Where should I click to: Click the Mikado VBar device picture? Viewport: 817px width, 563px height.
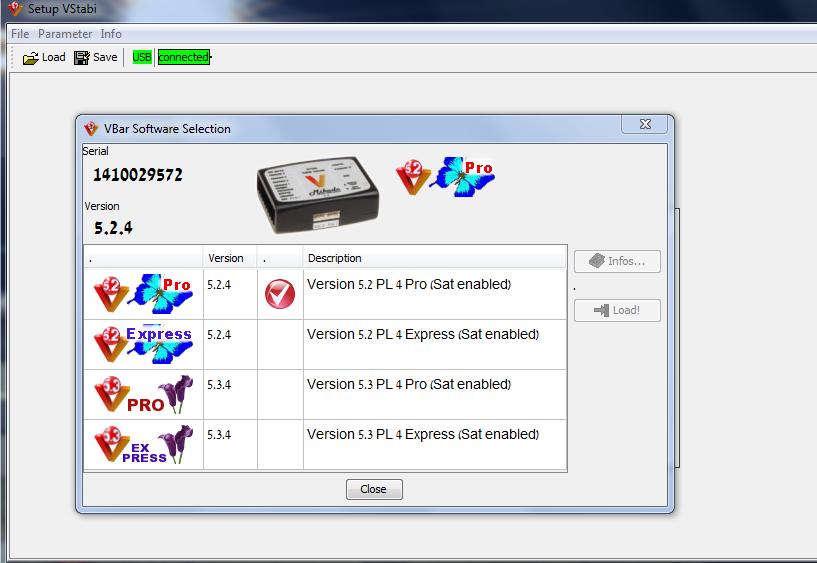pos(318,194)
